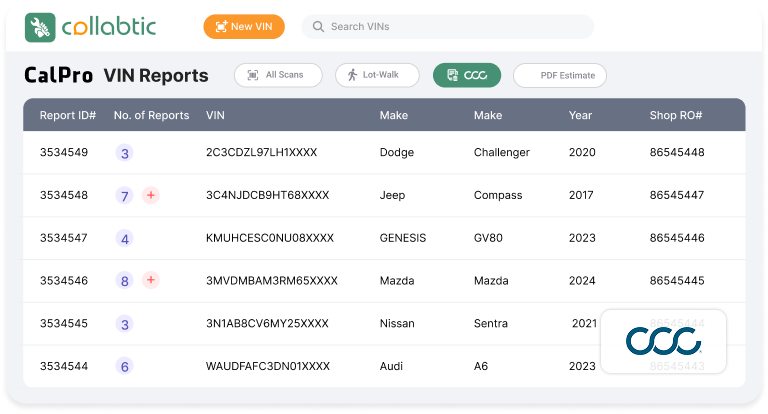Open Report ID 3534549
This screenshot has height=414, width=768.
click(64, 153)
